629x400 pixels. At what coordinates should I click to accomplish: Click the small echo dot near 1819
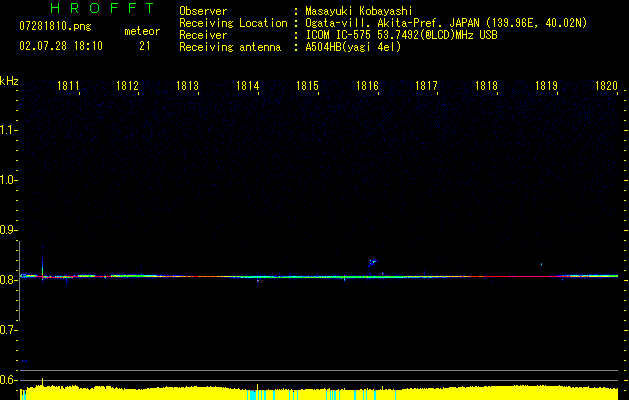click(541, 264)
